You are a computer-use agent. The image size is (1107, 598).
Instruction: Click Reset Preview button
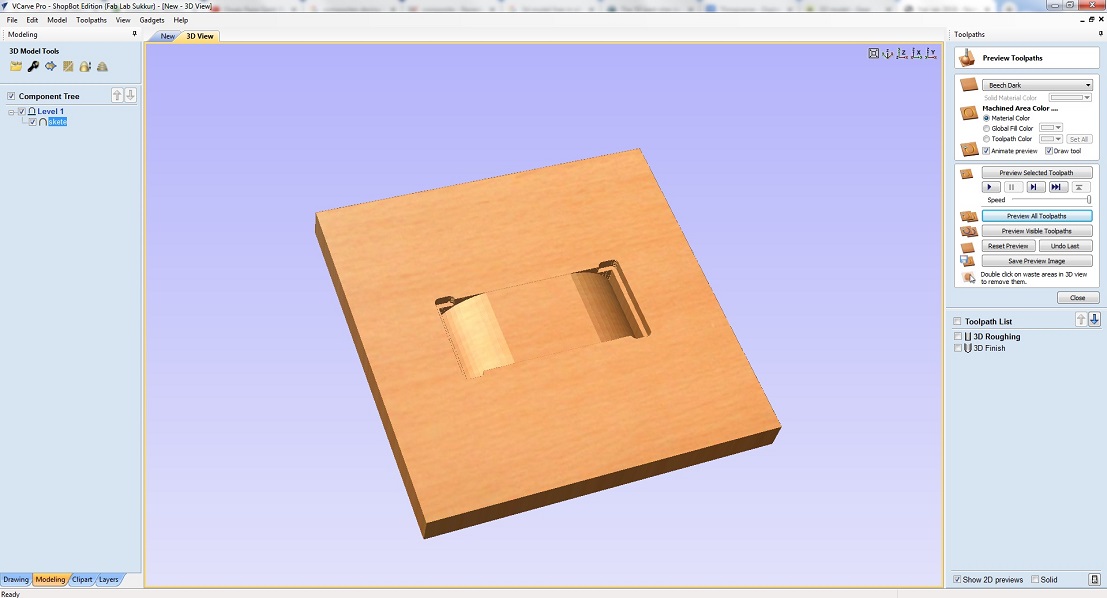tap(1008, 246)
